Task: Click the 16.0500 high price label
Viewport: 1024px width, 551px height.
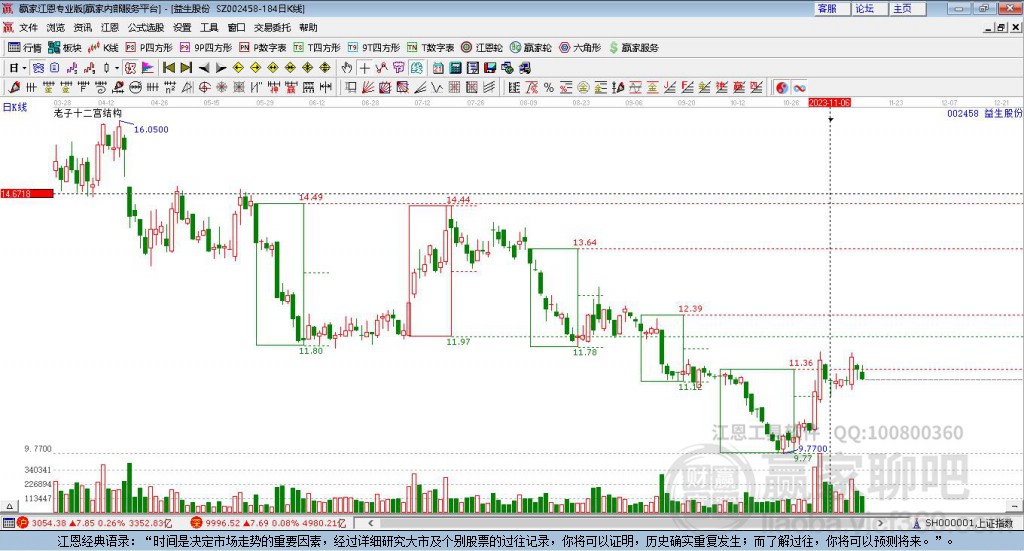Action: pos(151,129)
